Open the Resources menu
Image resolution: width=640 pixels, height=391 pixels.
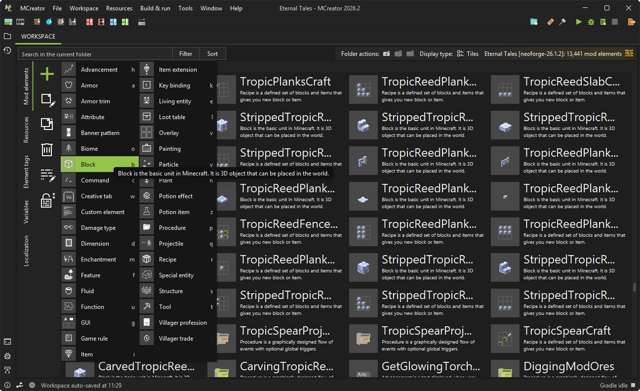(x=119, y=8)
